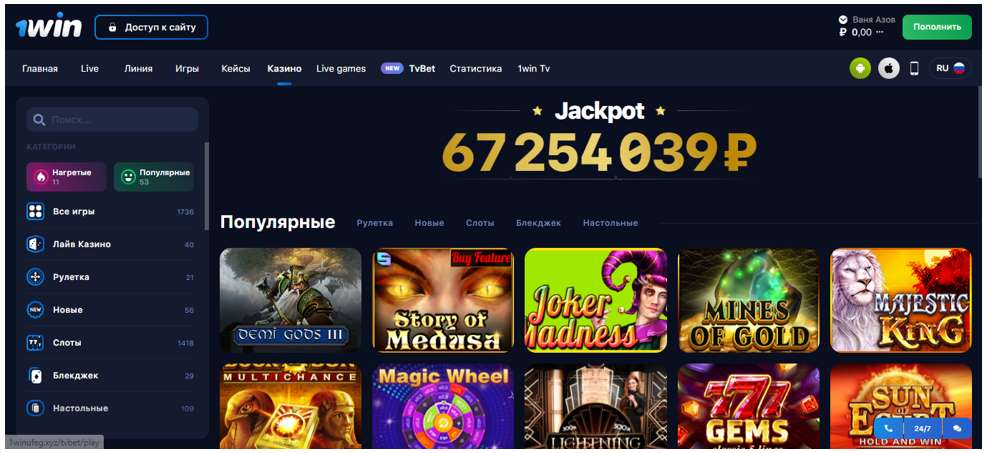Open the RU language selector

click(950, 68)
